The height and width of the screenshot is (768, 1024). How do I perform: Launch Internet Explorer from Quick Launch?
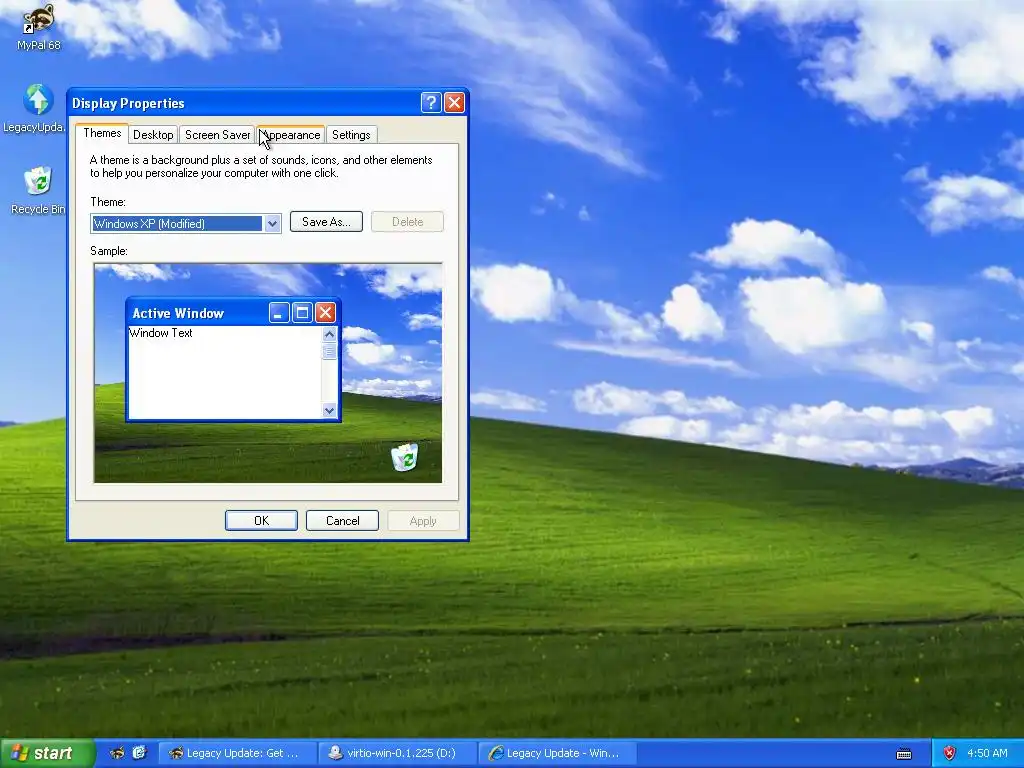click(x=139, y=753)
